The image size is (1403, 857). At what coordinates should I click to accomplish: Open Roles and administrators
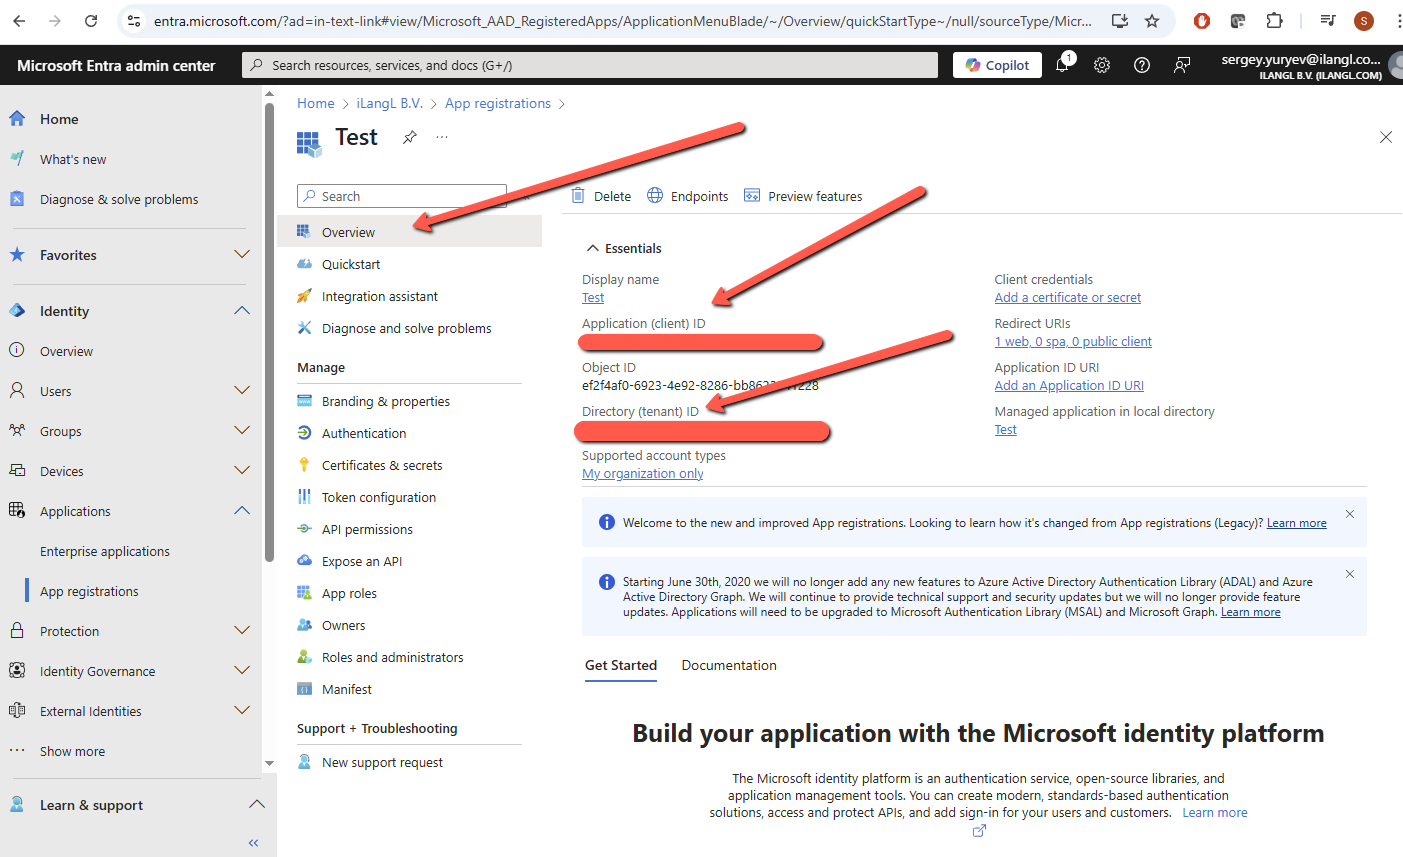[393, 657]
